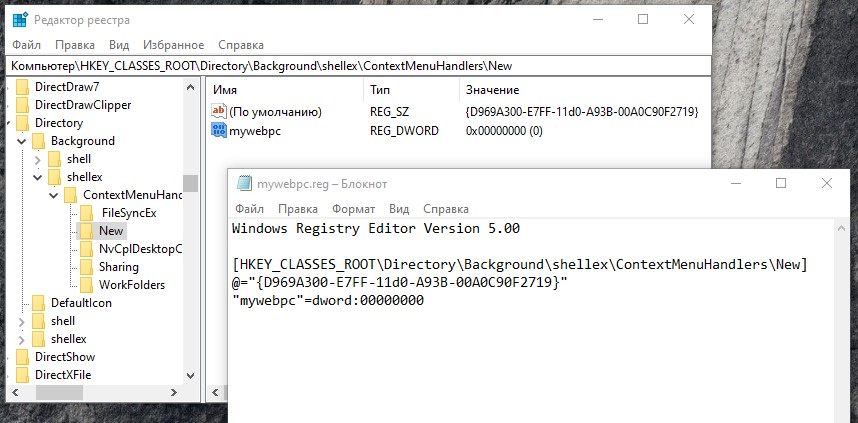Select the (По умолчанию) string value icon

218,112
